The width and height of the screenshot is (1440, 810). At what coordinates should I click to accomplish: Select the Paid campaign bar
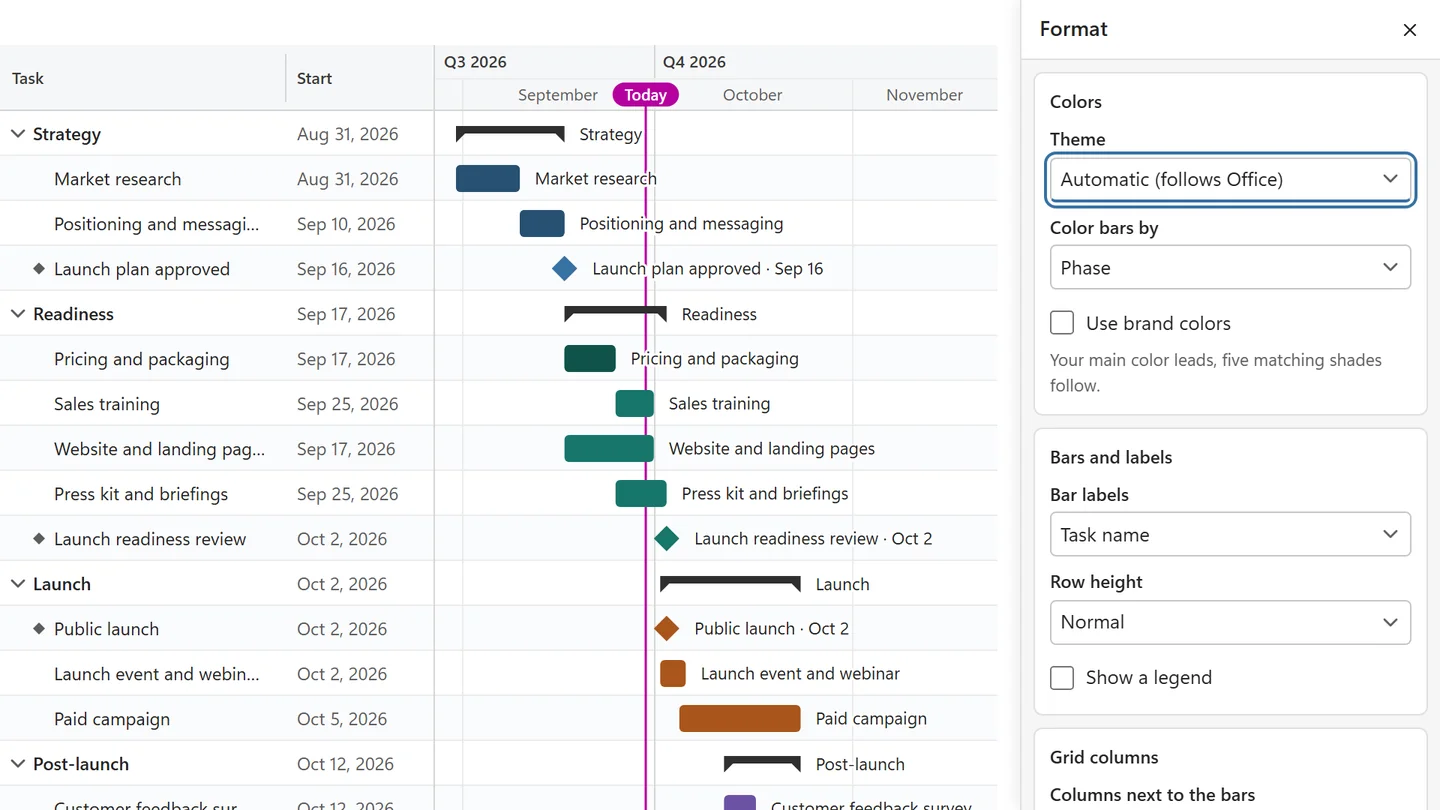pyautogui.click(x=740, y=718)
